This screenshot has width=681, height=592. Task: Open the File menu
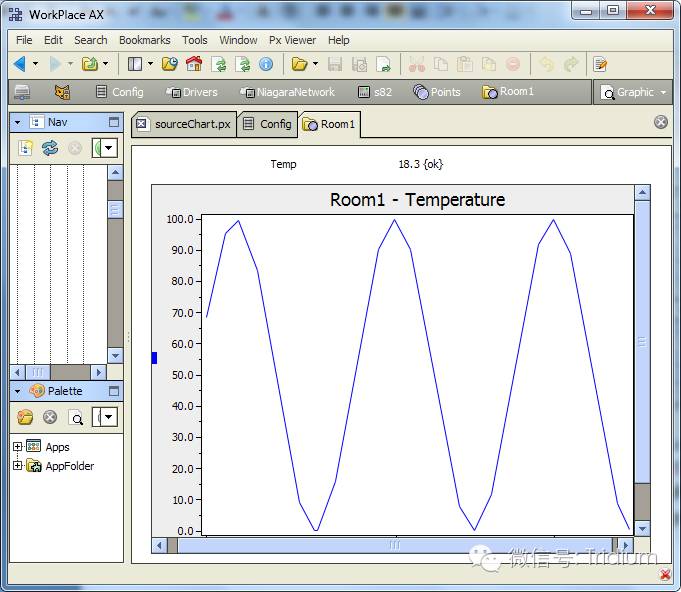tap(24, 40)
